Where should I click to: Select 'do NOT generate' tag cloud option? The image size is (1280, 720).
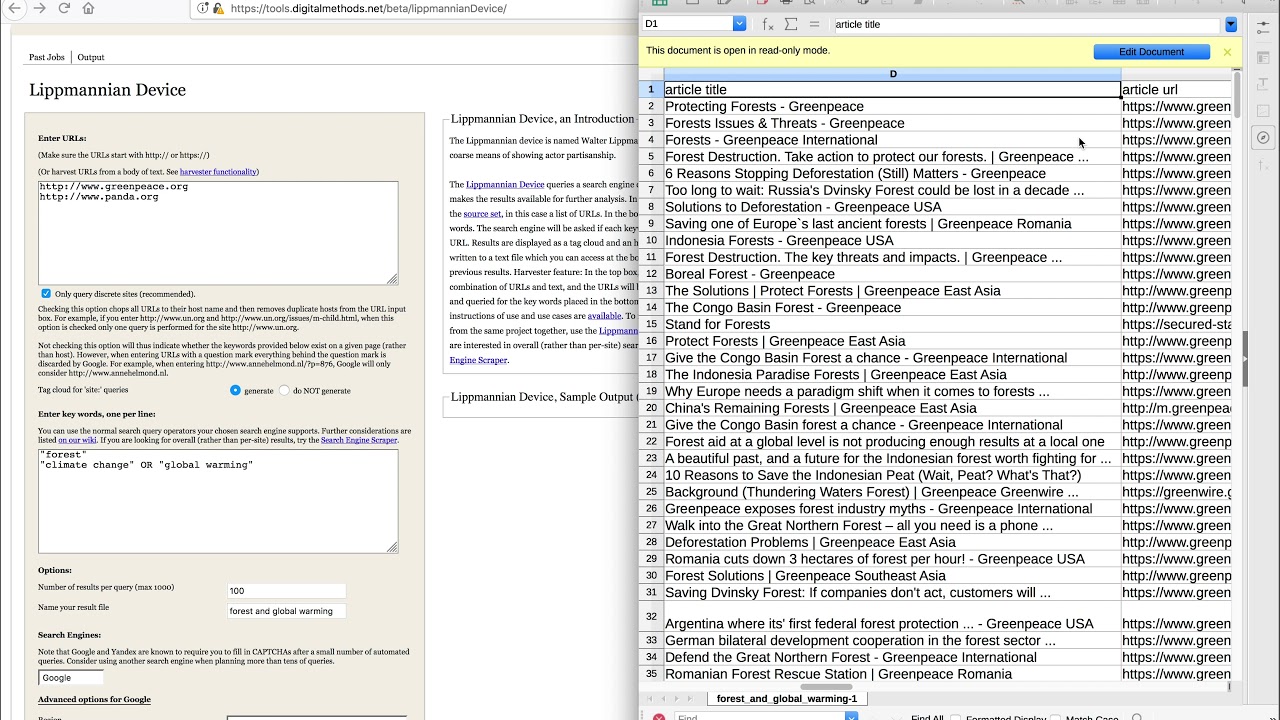point(284,390)
